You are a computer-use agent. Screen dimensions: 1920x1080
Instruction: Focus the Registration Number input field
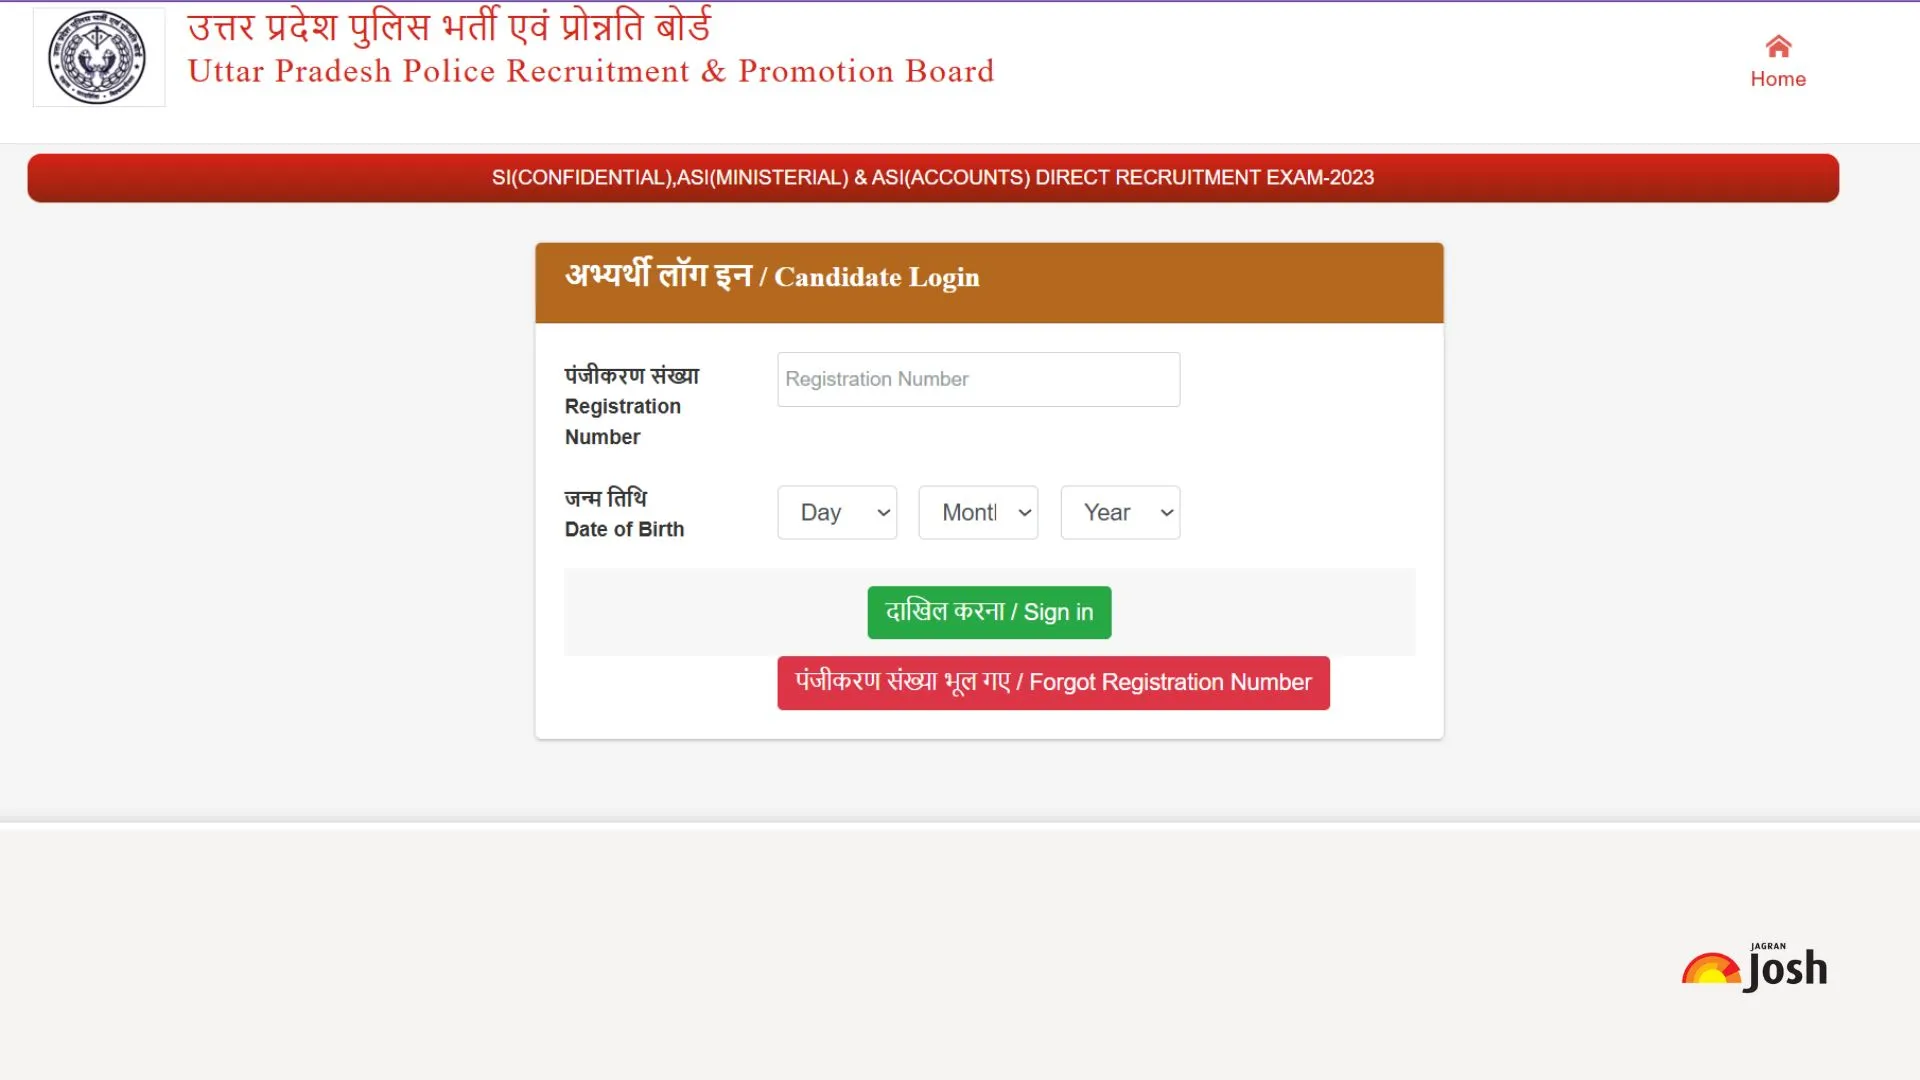click(x=978, y=379)
